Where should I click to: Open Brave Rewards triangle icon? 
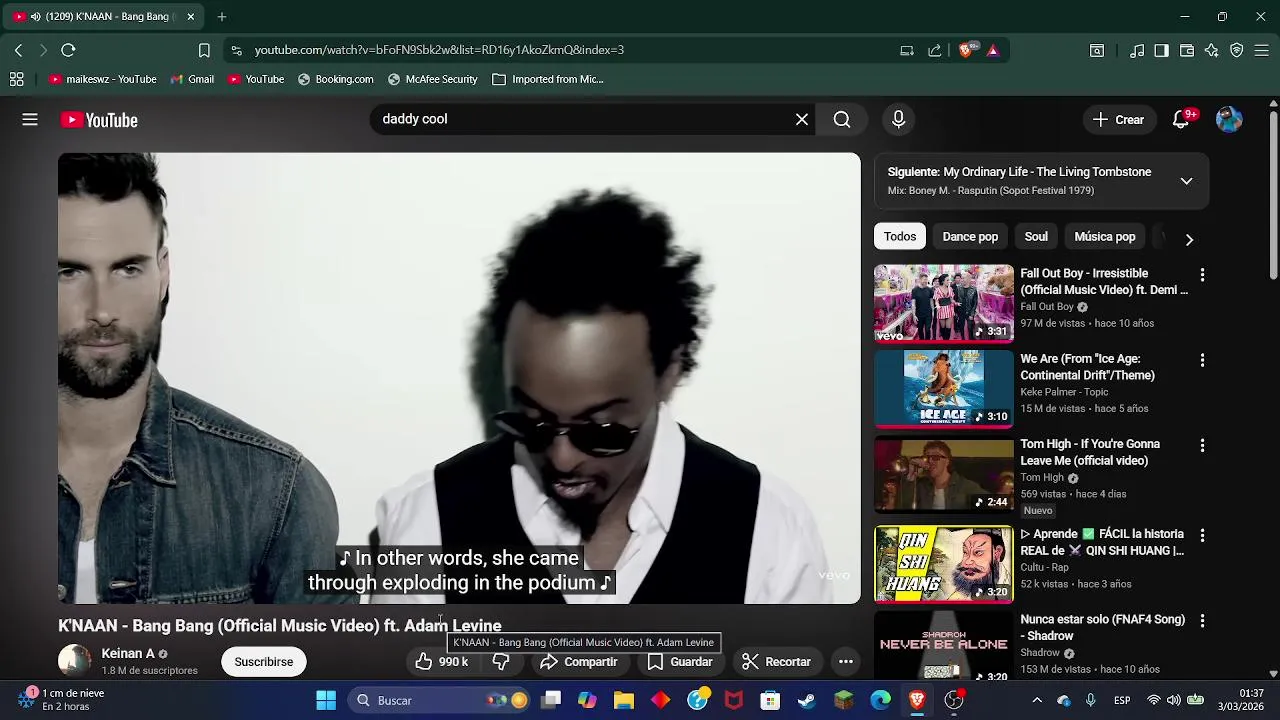[993, 50]
